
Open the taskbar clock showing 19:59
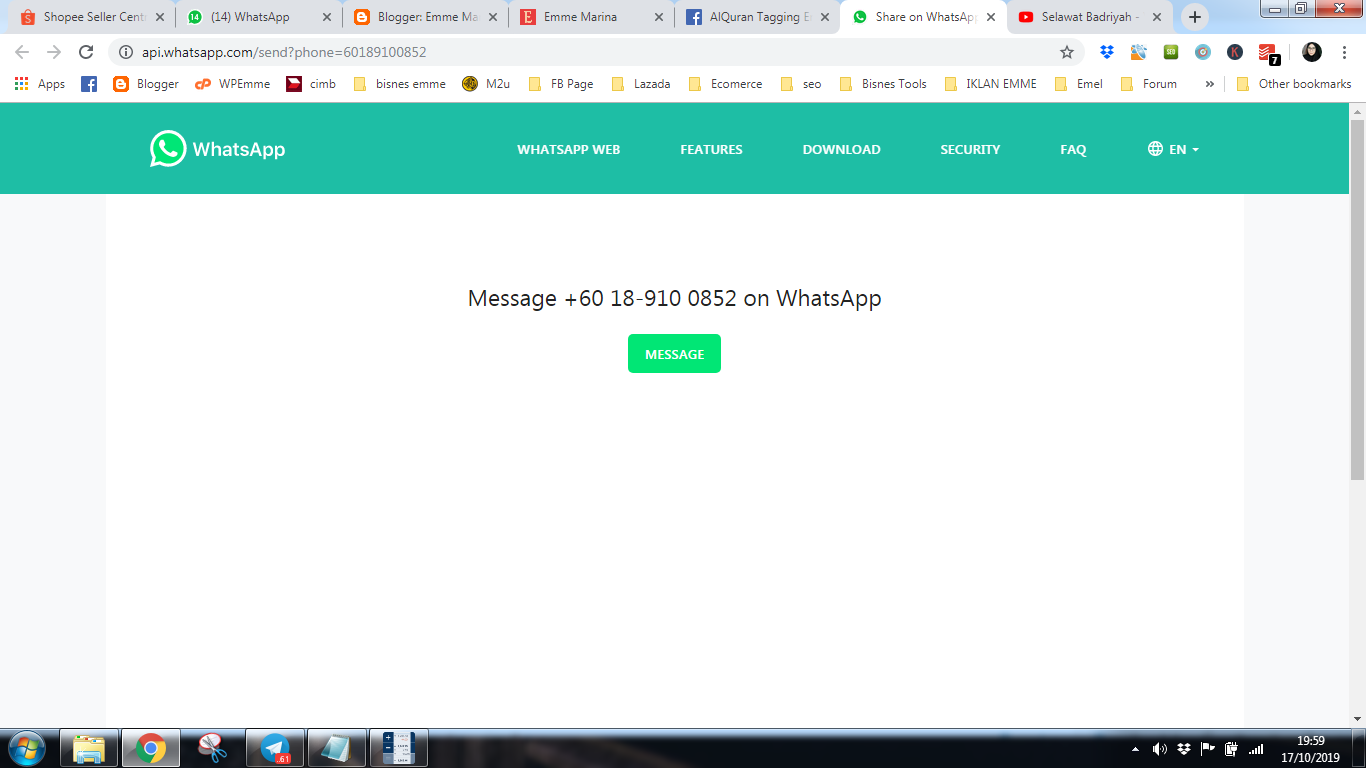point(1310,749)
